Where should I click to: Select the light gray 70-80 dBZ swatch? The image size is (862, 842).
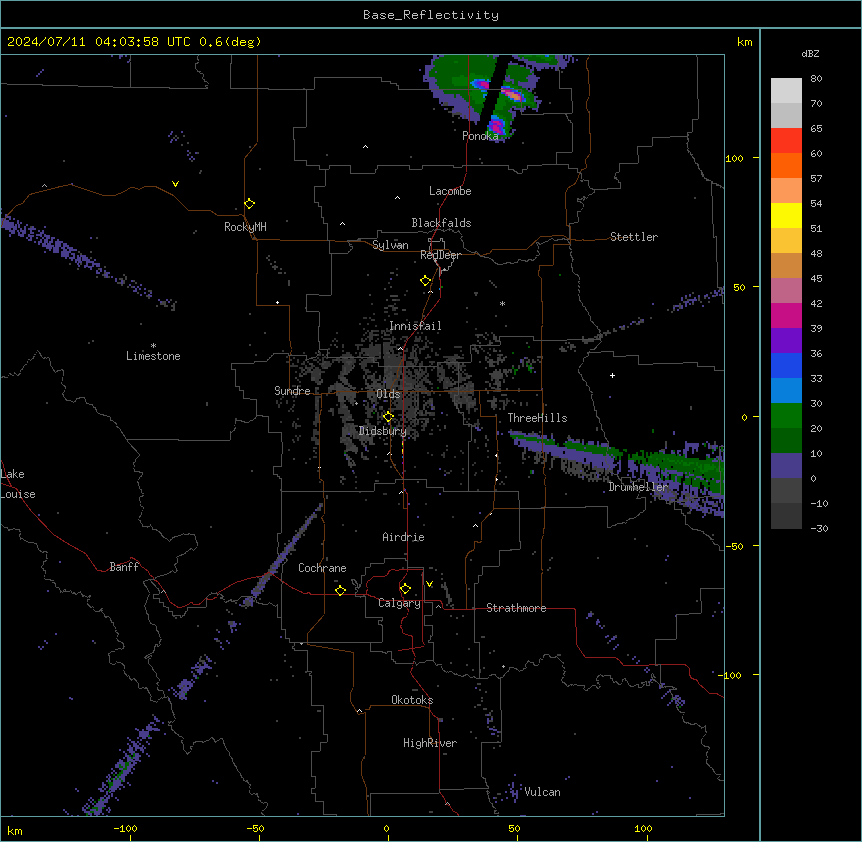(x=786, y=91)
